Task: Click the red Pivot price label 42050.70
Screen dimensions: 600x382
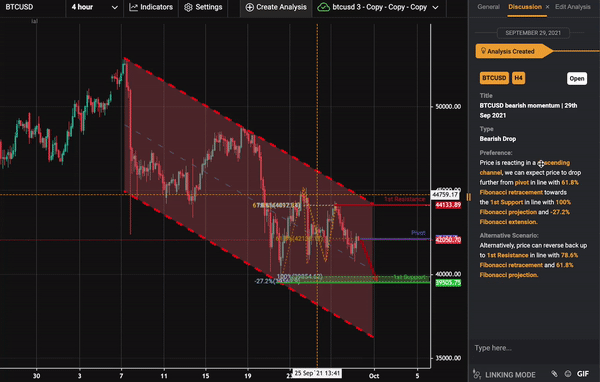Action: pyautogui.click(x=448, y=240)
